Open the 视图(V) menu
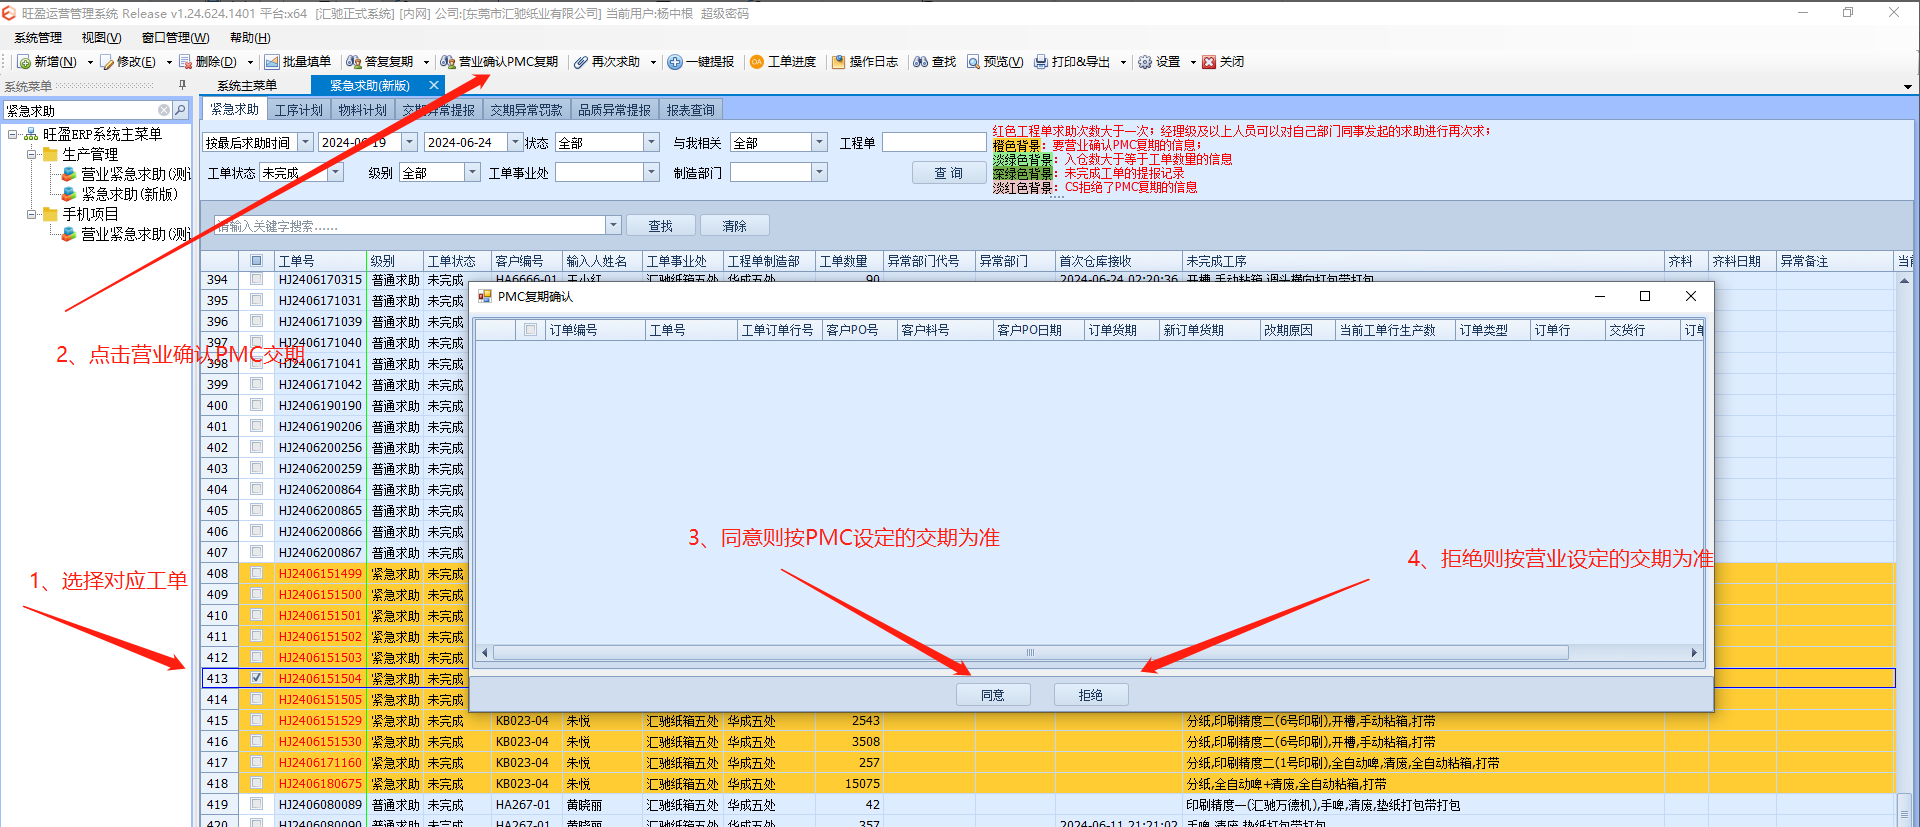The width and height of the screenshot is (1920, 827). click(x=101, y=38)
